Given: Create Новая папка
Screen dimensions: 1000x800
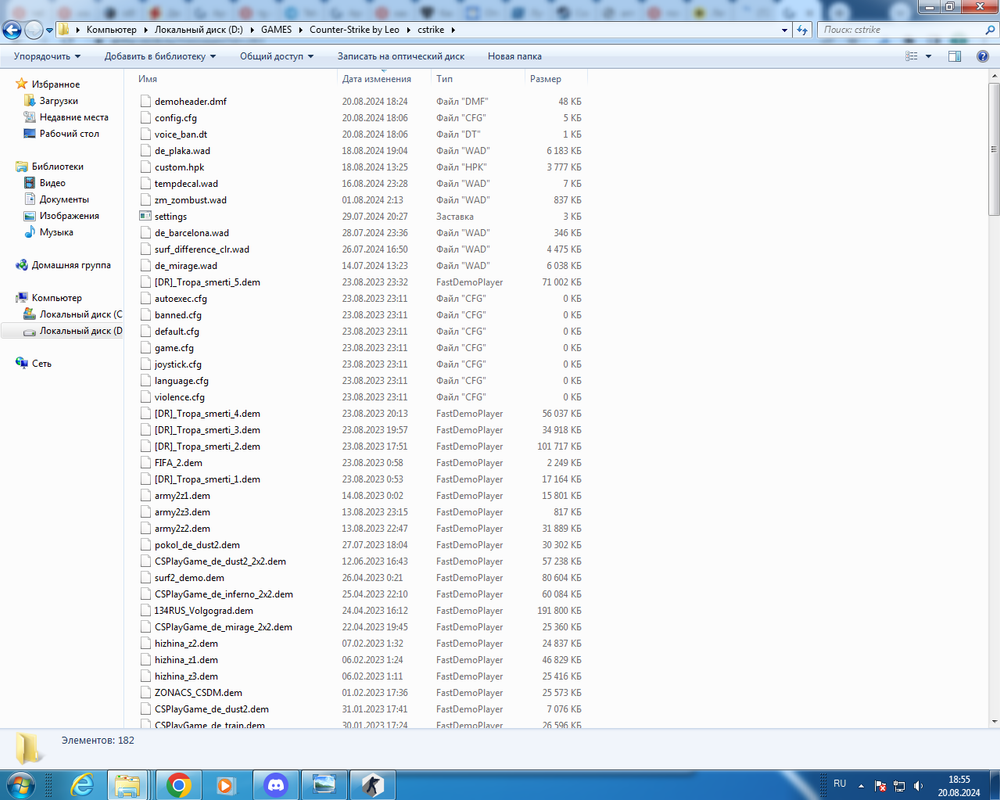Looking at the screenshot, I should tap(515, 56).
